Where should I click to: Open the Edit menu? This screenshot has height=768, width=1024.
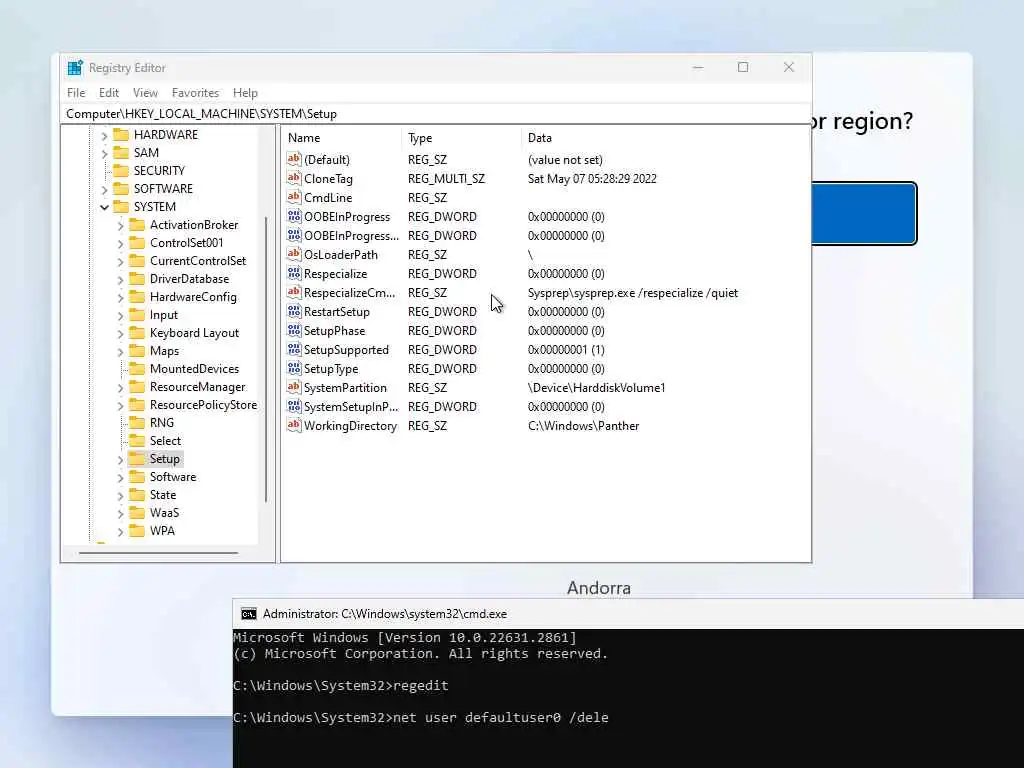coord(108,93)
